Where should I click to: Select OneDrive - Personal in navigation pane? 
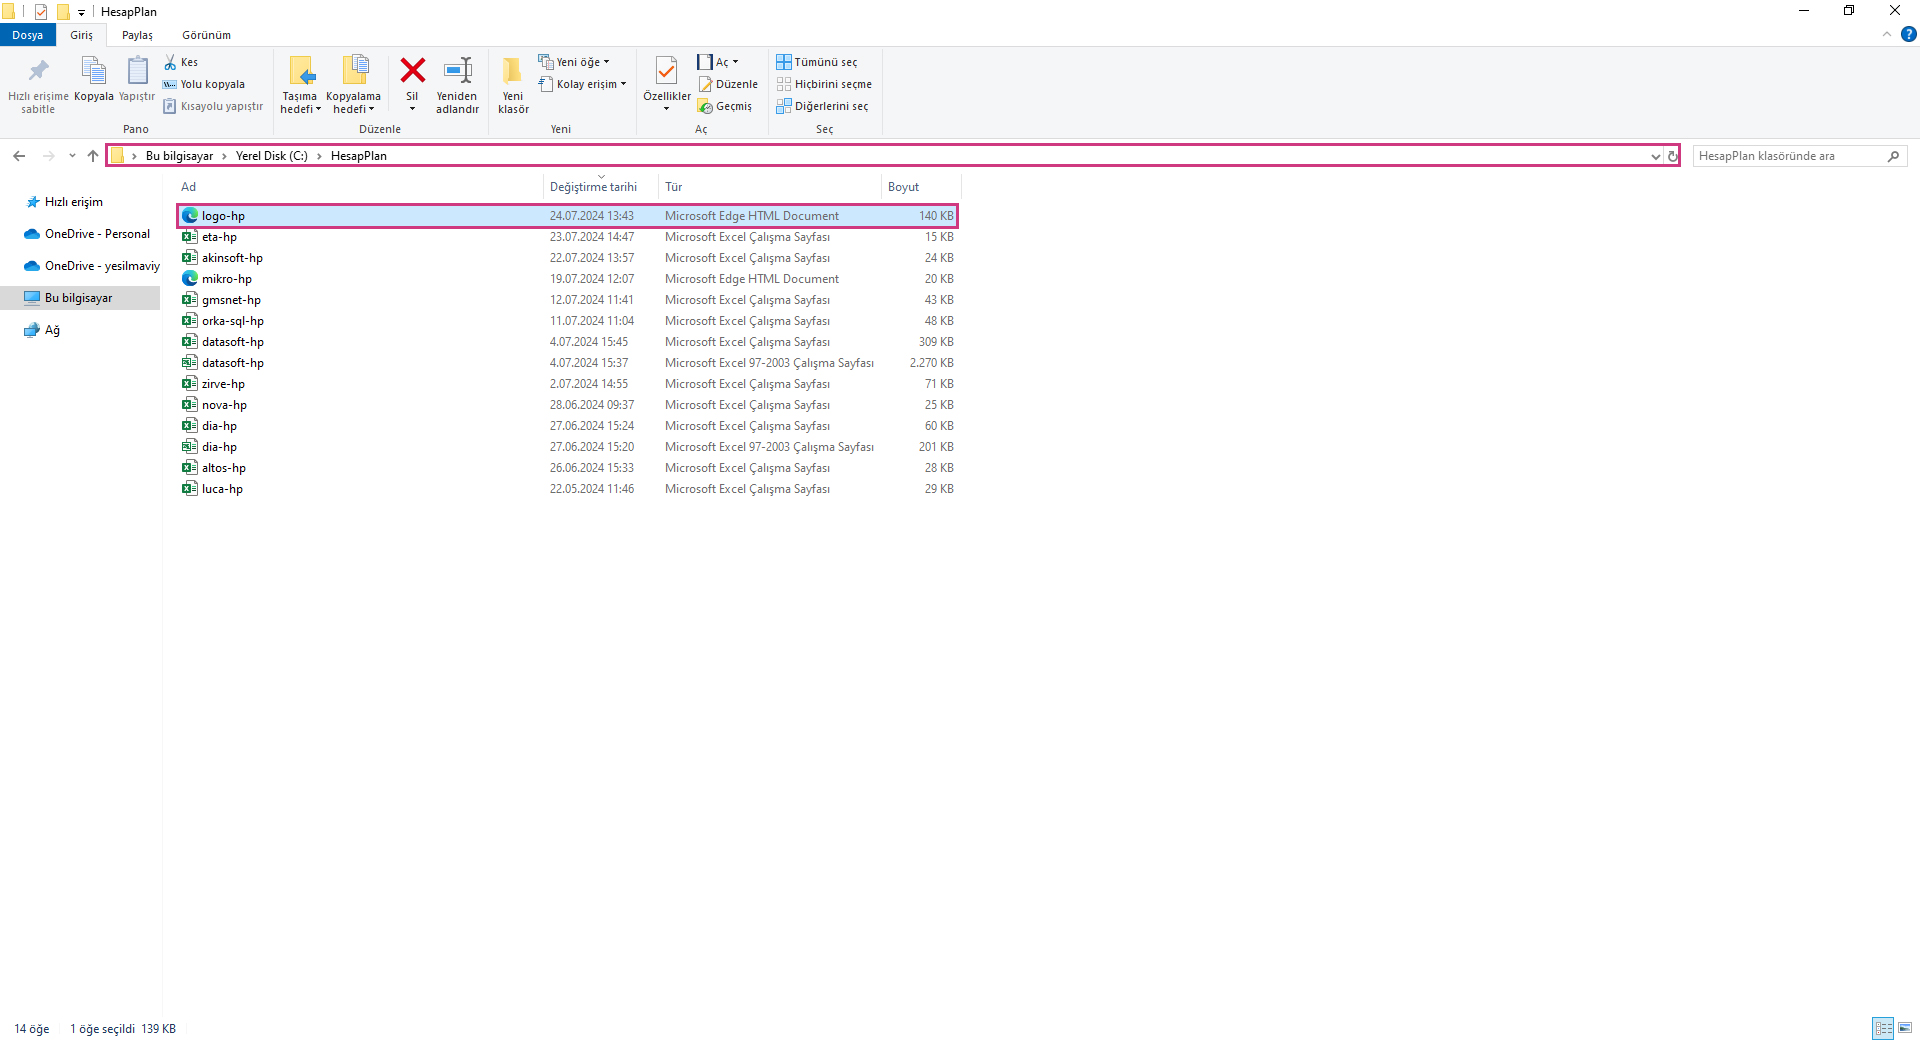coord(97,234)
